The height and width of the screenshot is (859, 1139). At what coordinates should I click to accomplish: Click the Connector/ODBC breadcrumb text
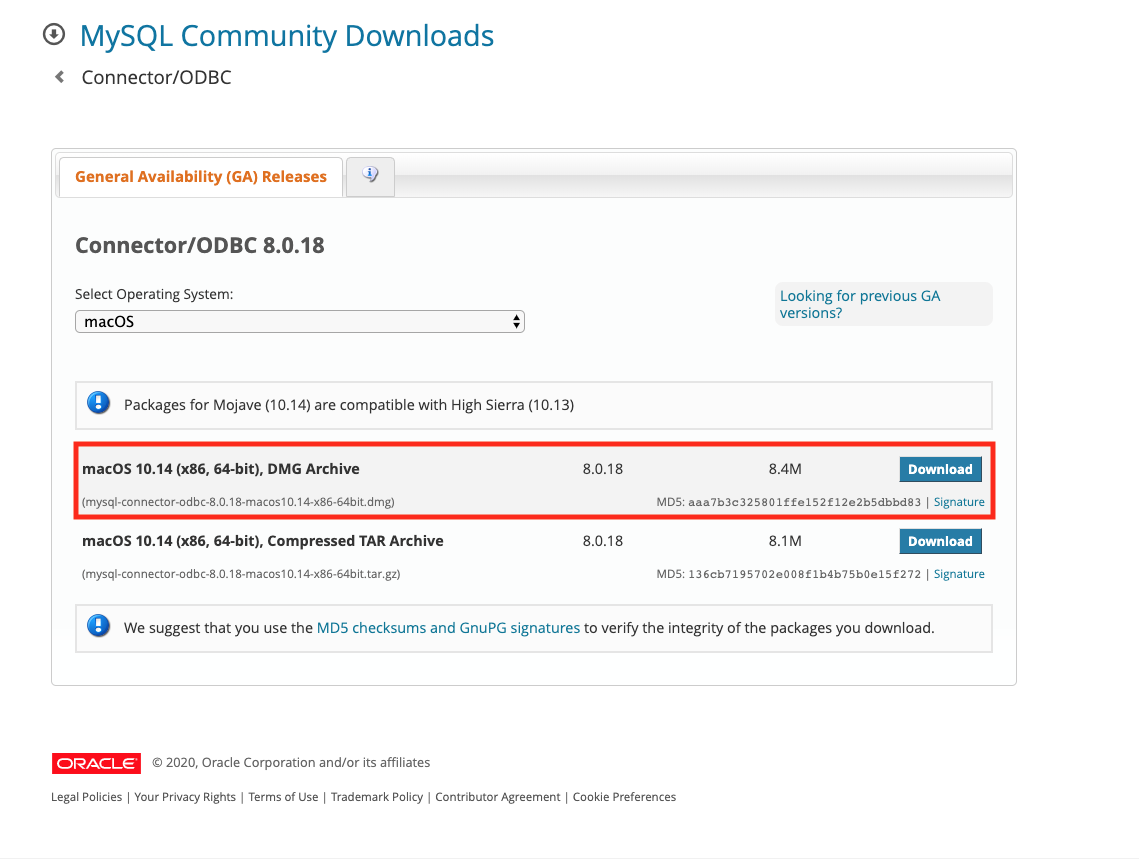(x=156, y=77)
